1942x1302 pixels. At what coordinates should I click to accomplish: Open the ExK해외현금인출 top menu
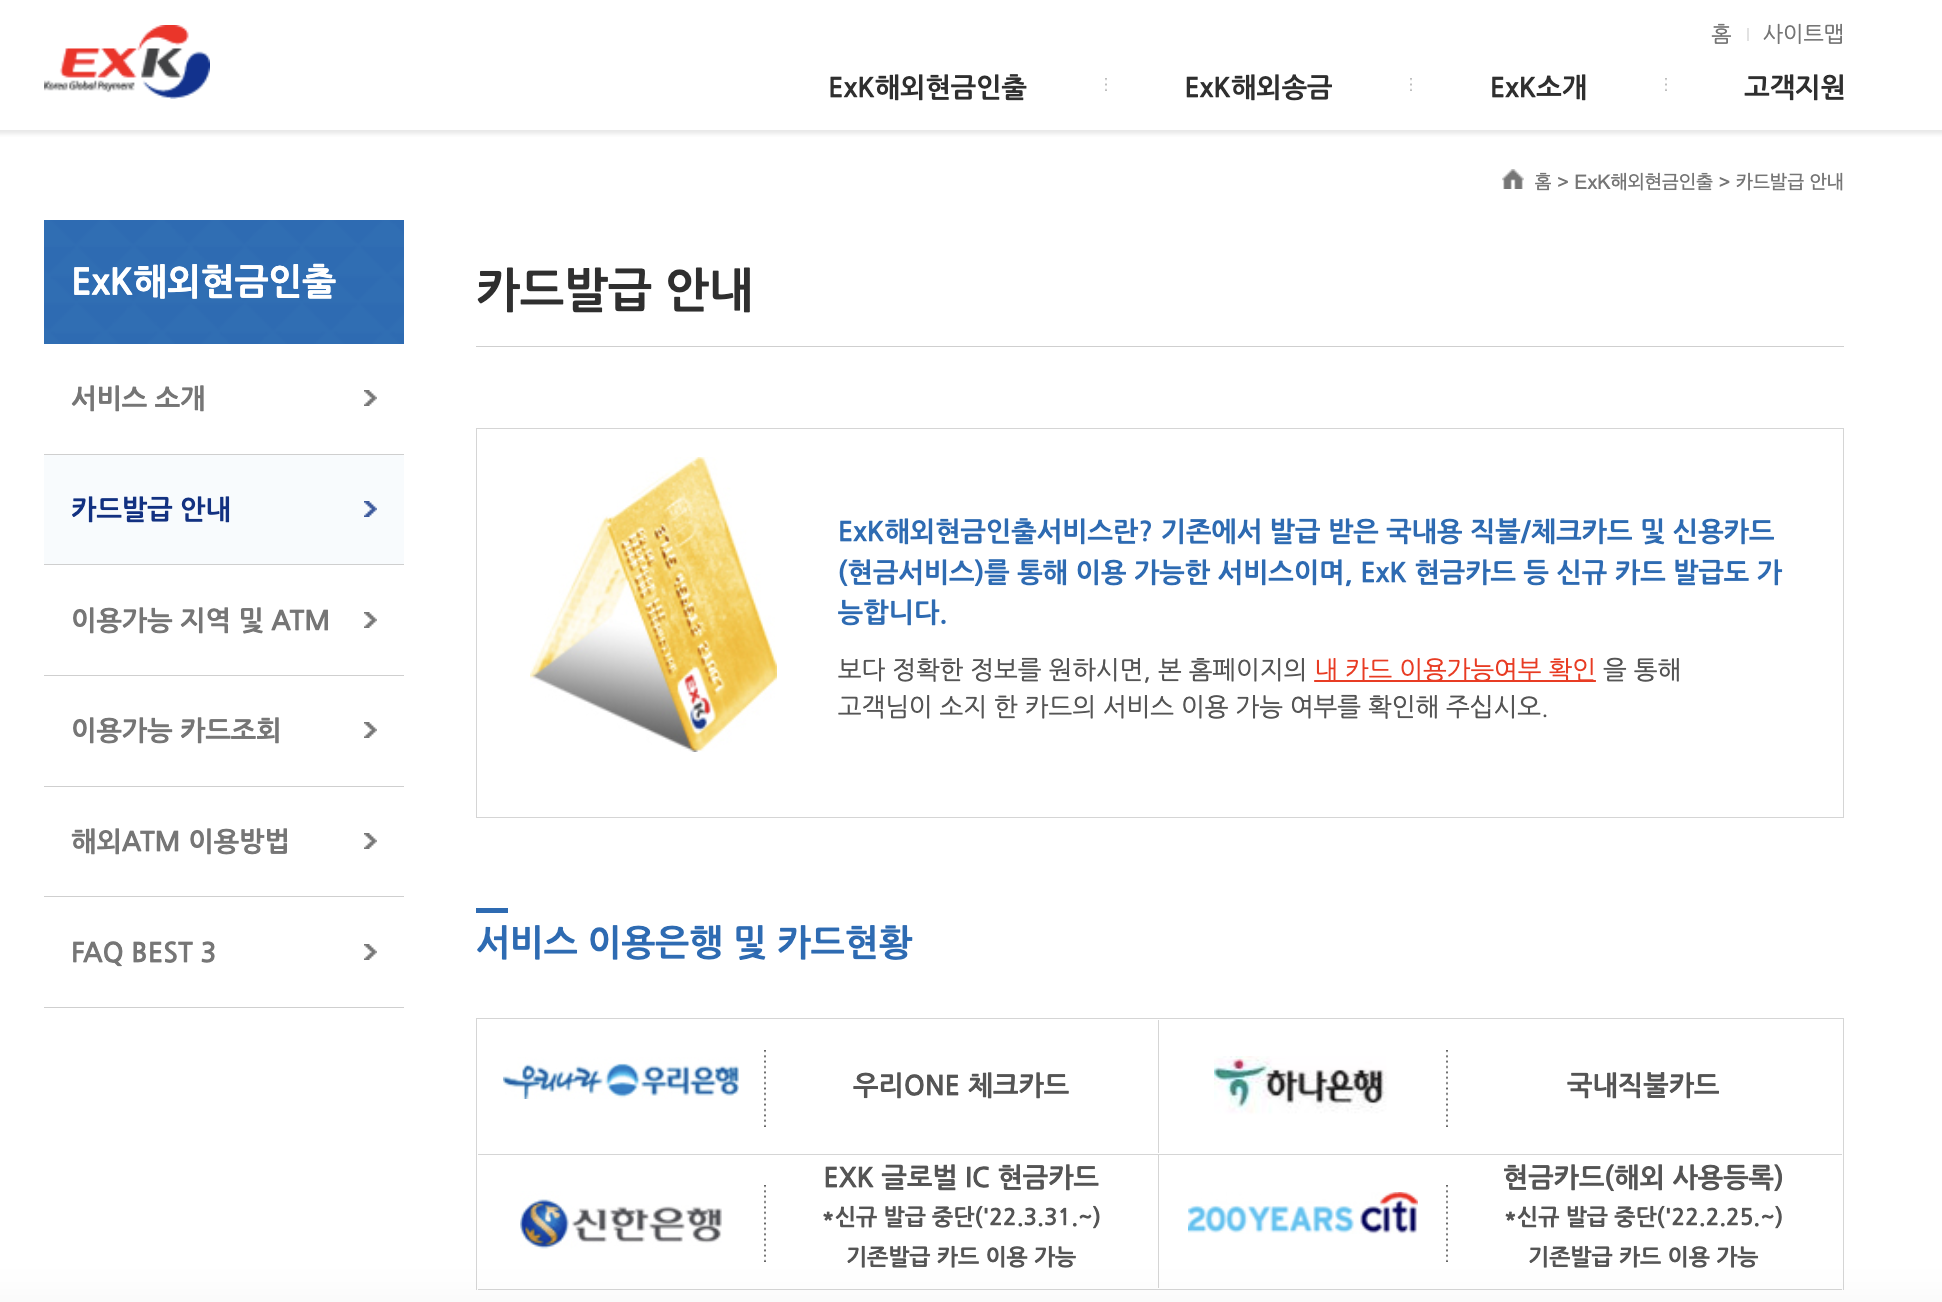click(927, 88)
